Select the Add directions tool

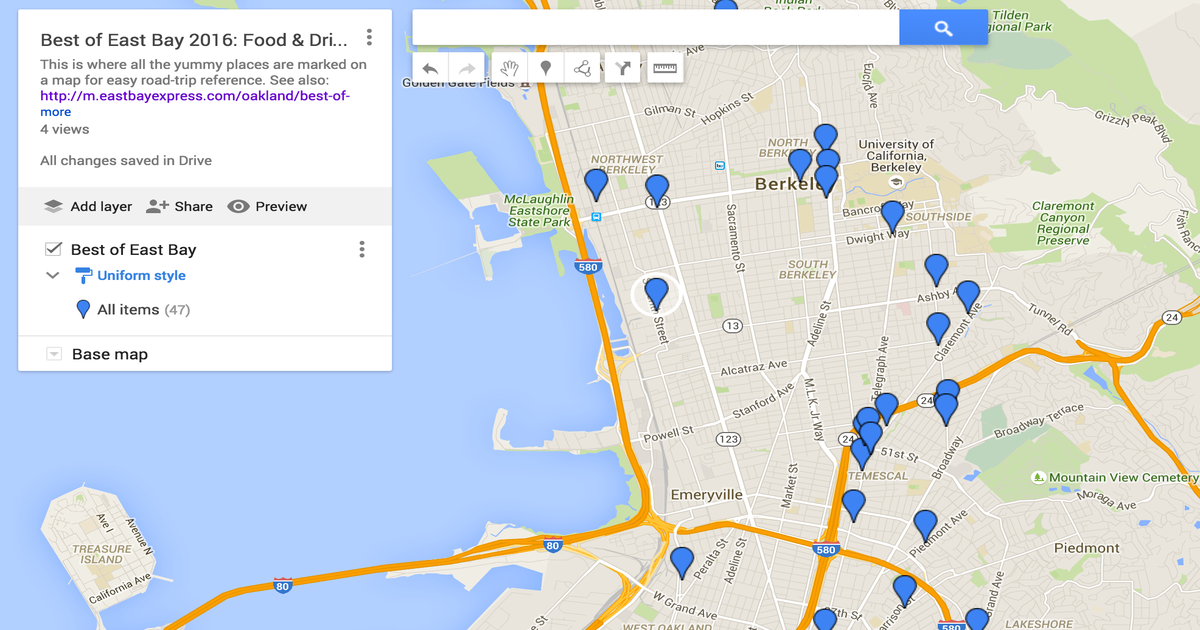[x=623, y=68]
